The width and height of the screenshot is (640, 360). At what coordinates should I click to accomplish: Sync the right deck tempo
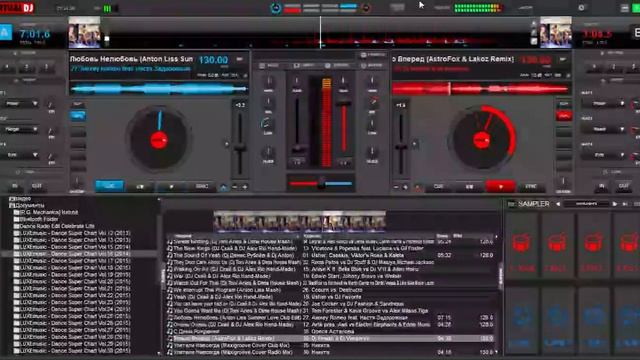coord(531,187)
